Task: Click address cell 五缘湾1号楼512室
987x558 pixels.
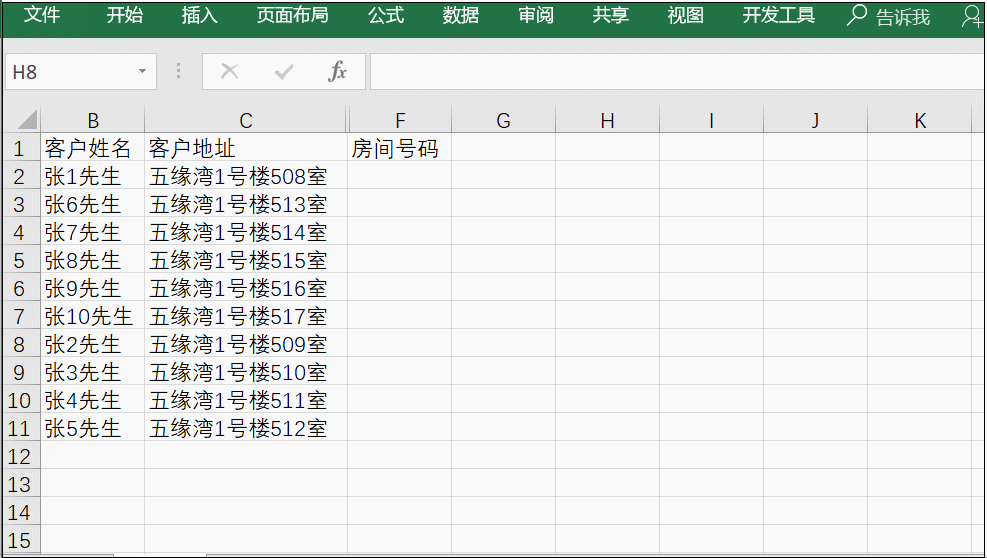Action: [x=245, y=428]
